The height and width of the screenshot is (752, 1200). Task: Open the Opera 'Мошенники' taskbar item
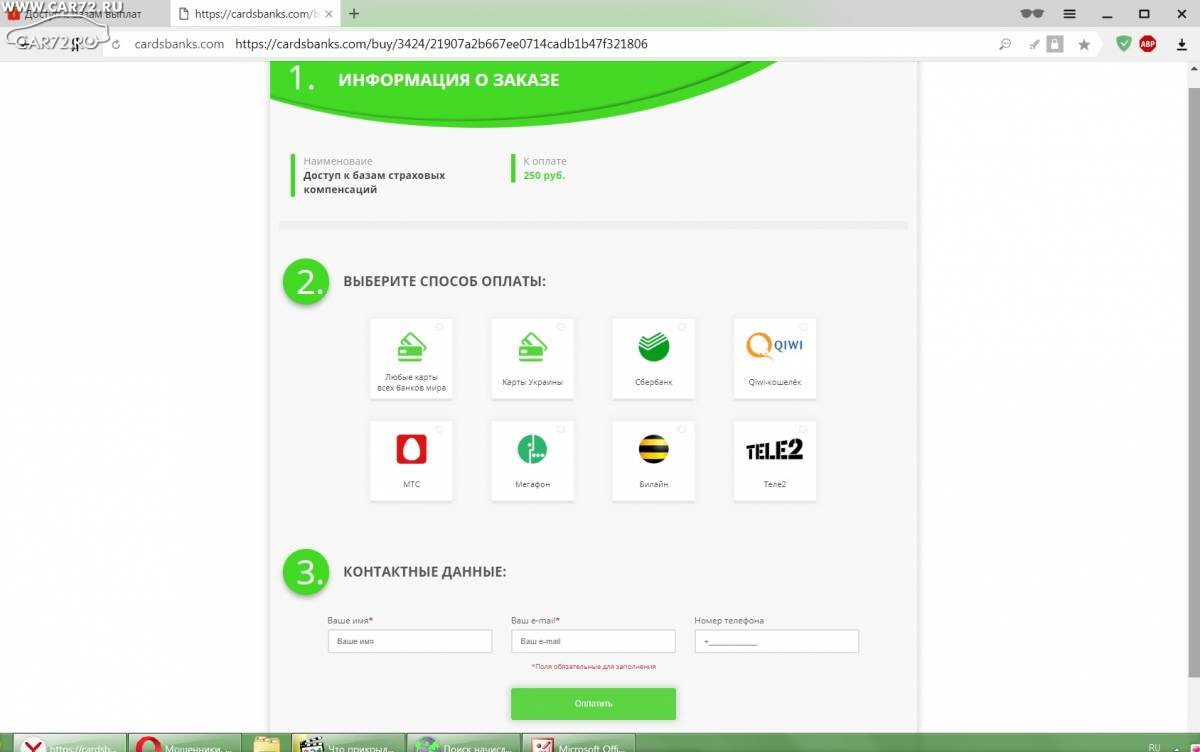(185, 744)
